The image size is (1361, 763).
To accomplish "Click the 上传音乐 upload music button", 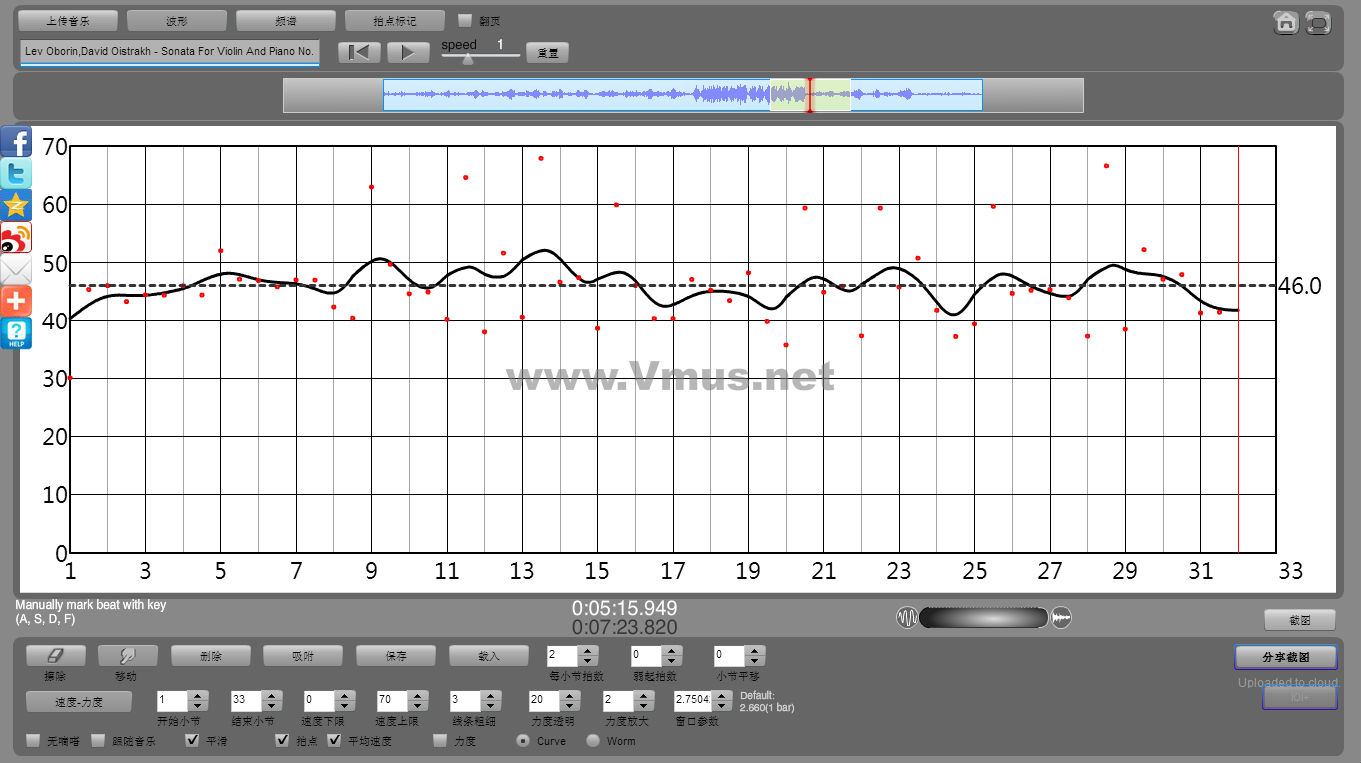I will click(x=68, y=21).
